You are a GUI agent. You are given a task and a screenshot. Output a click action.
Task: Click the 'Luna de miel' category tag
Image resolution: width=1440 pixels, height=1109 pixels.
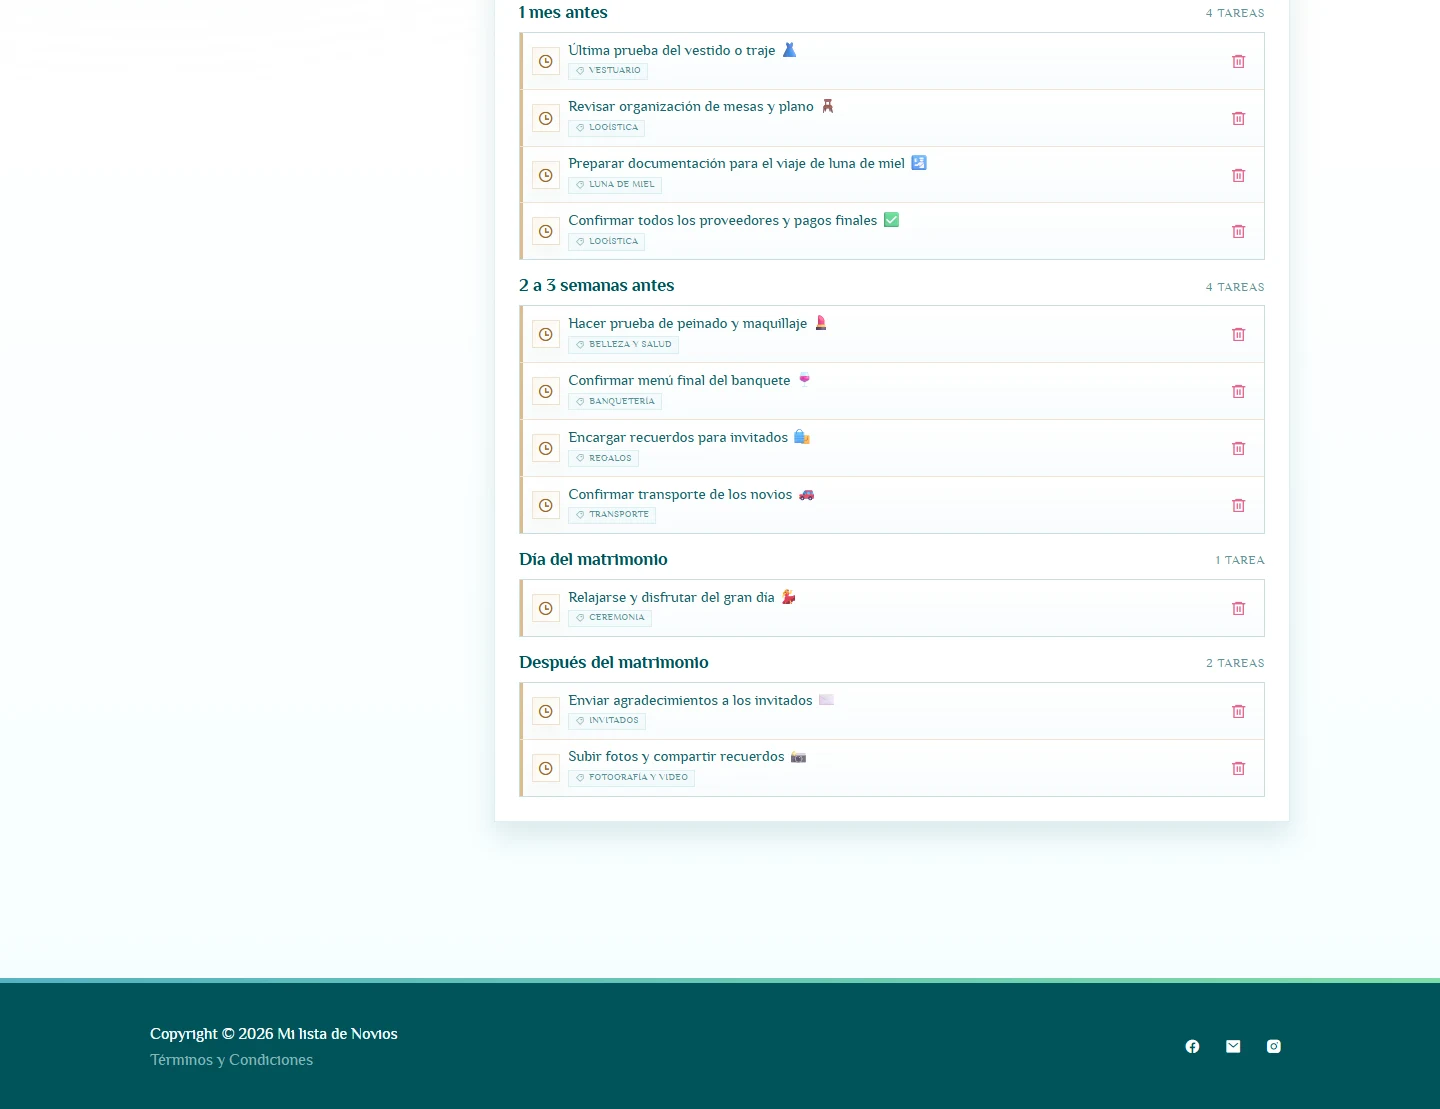click(x=615, y=185)
